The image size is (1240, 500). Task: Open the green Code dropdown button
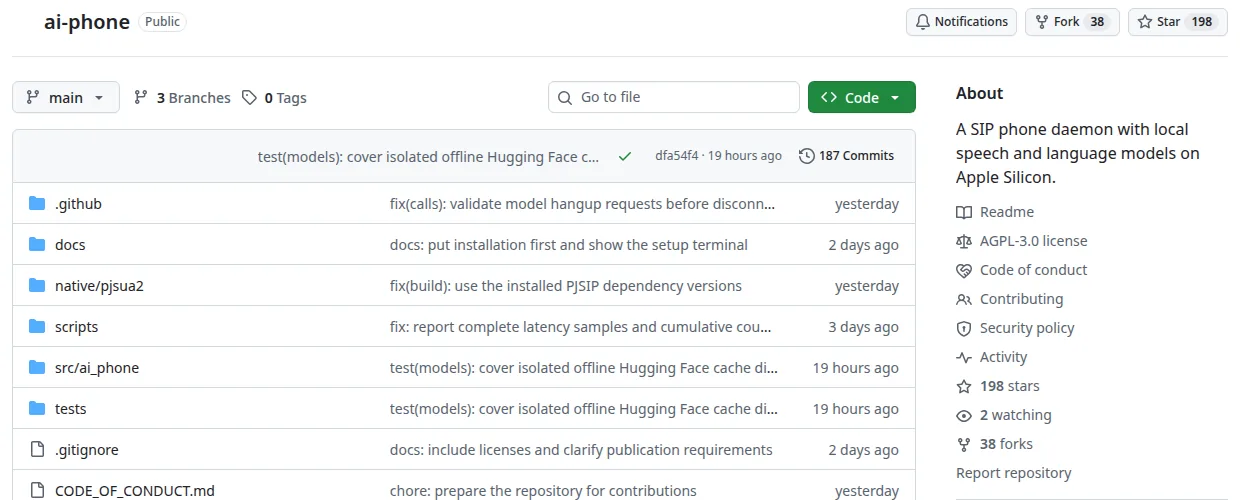point(862,97)
